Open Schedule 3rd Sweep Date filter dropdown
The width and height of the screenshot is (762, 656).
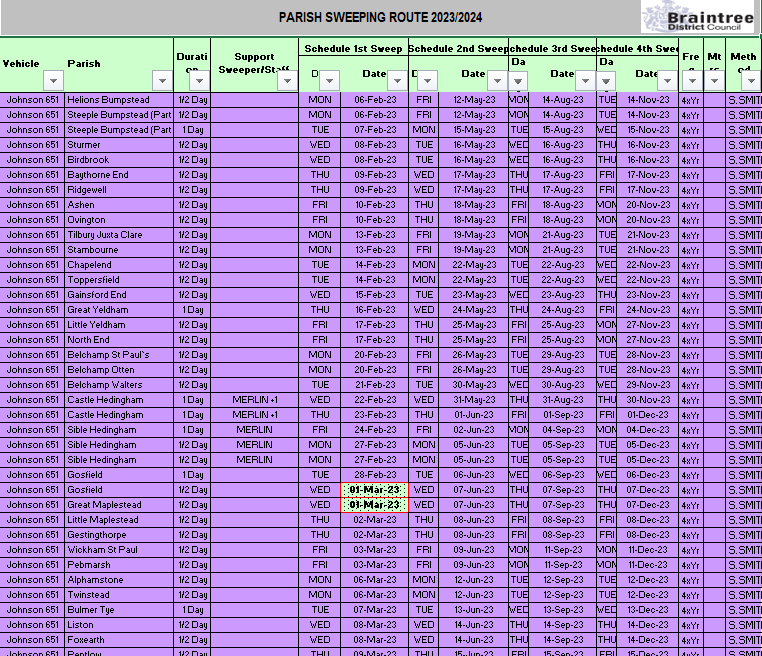(x=586, y=80)
